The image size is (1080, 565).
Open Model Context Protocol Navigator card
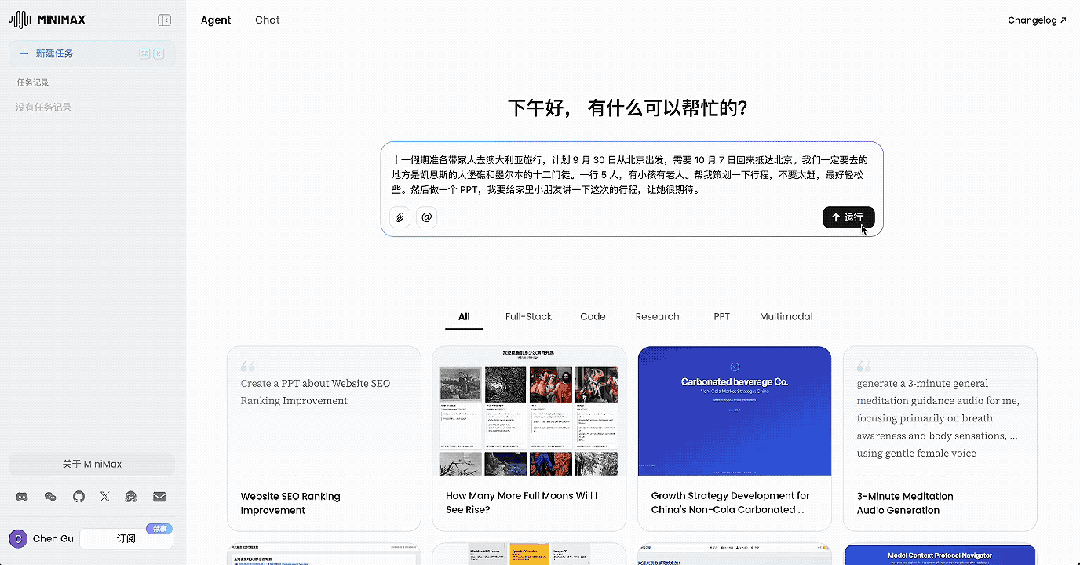tap(940, 555)
